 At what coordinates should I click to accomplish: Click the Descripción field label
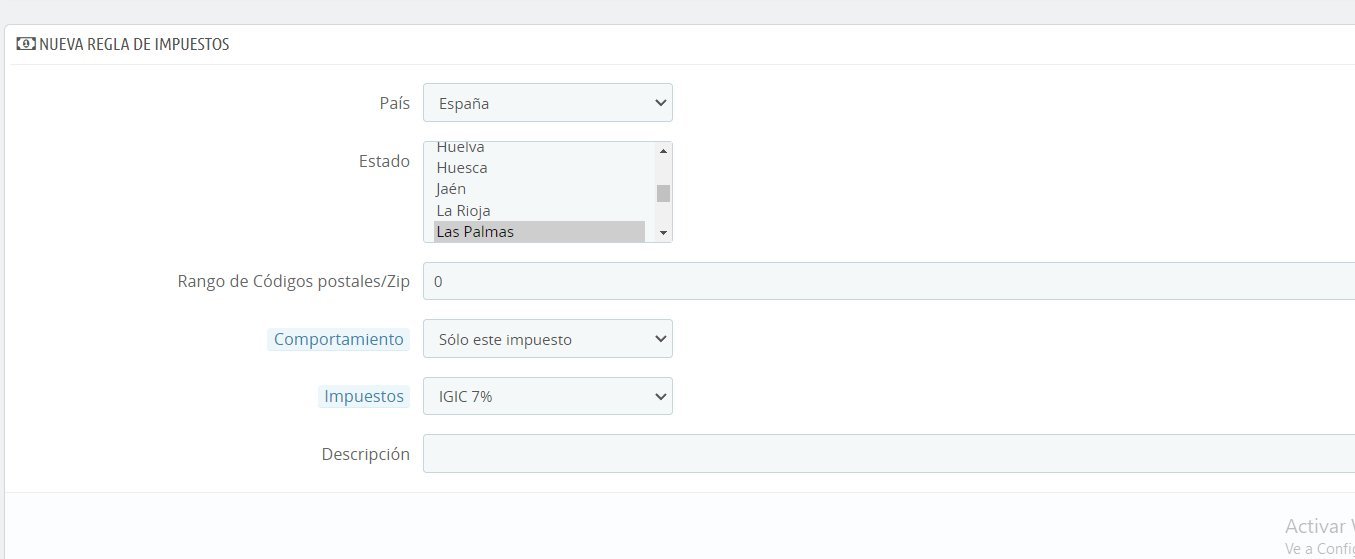pos(365,454)
